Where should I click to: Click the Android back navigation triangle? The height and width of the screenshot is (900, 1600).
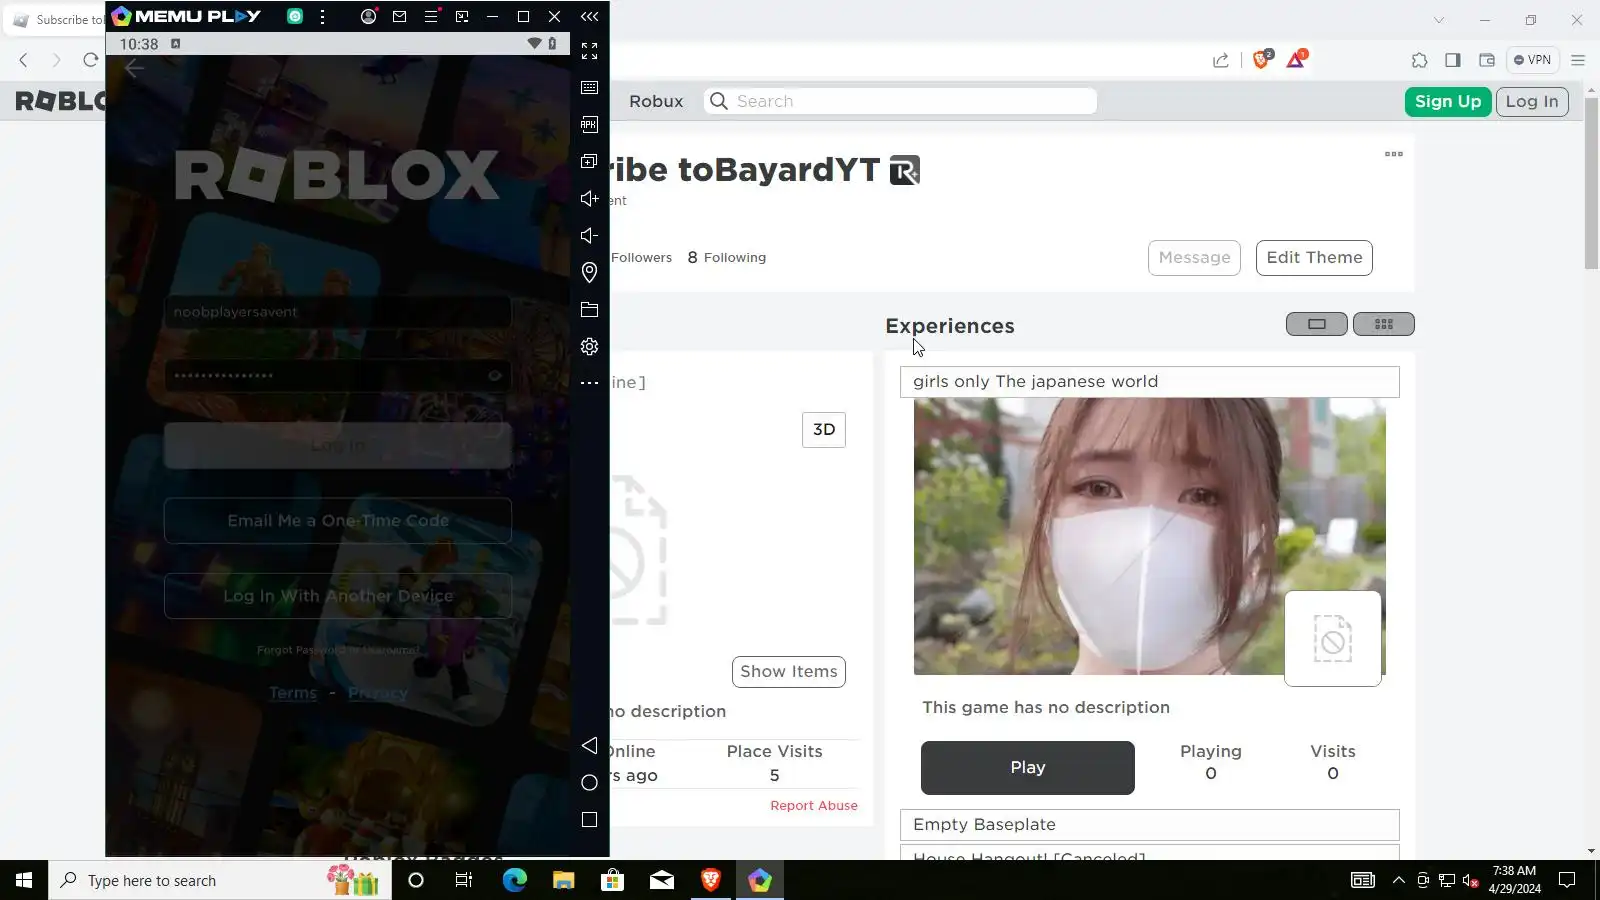[x=589, y=746]
